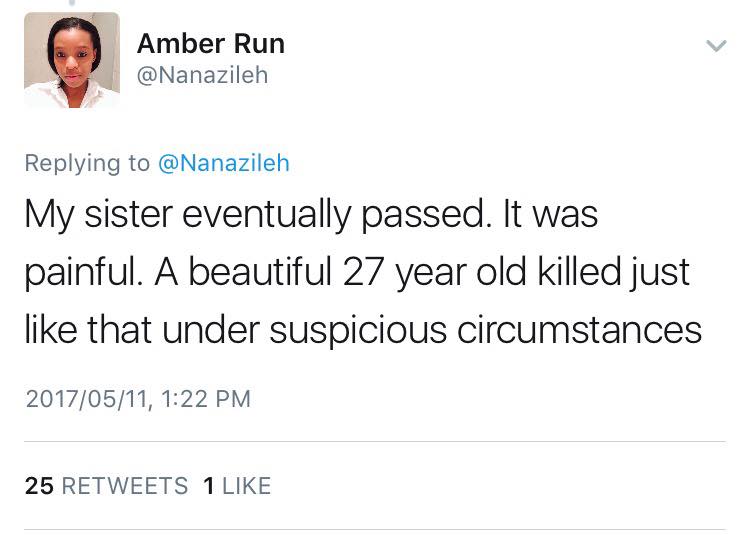Open the gray @Nanazileh handle under the name

tap(202, 75)
